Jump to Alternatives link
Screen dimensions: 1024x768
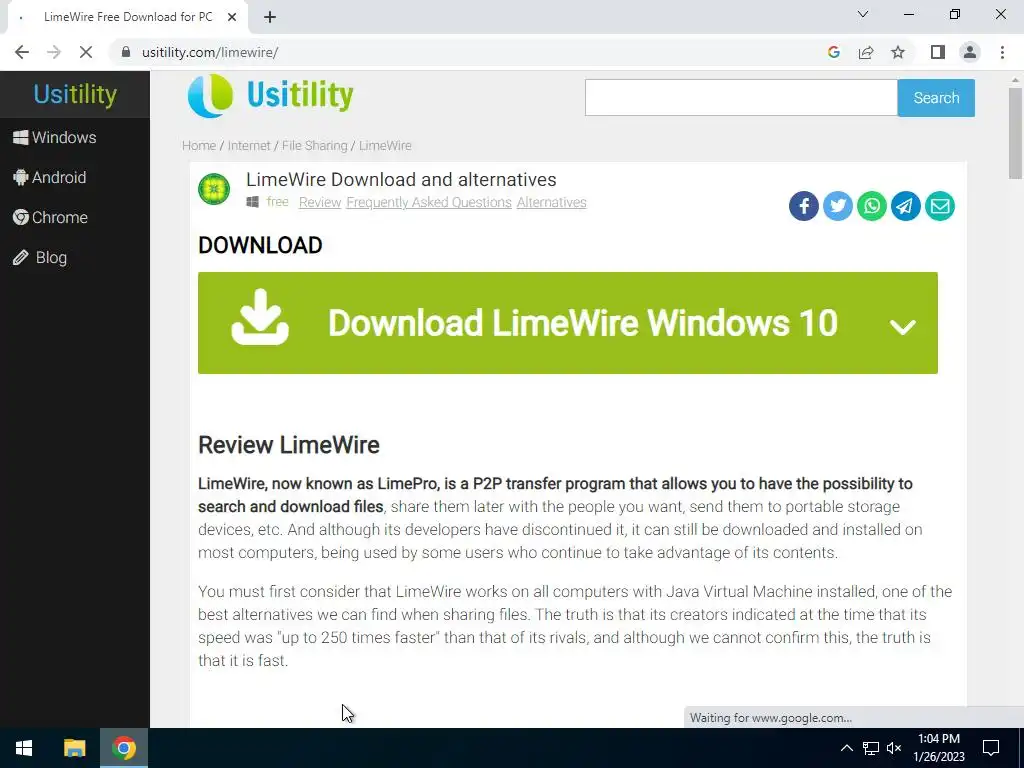click(x=552, y=202)
